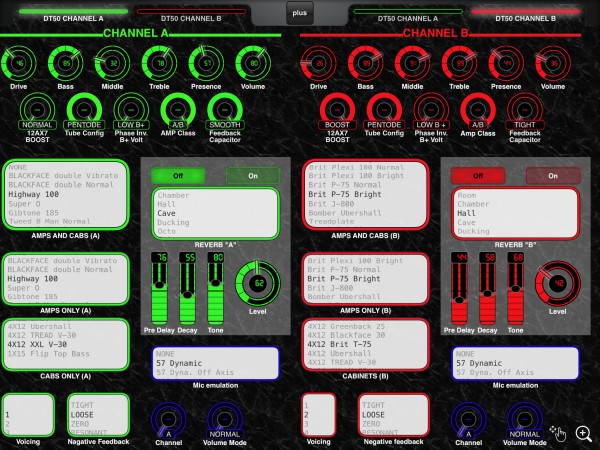Open the CABS ONLY (A) picker list
This screenshot has width=600, height=450.
pos(65,344)
